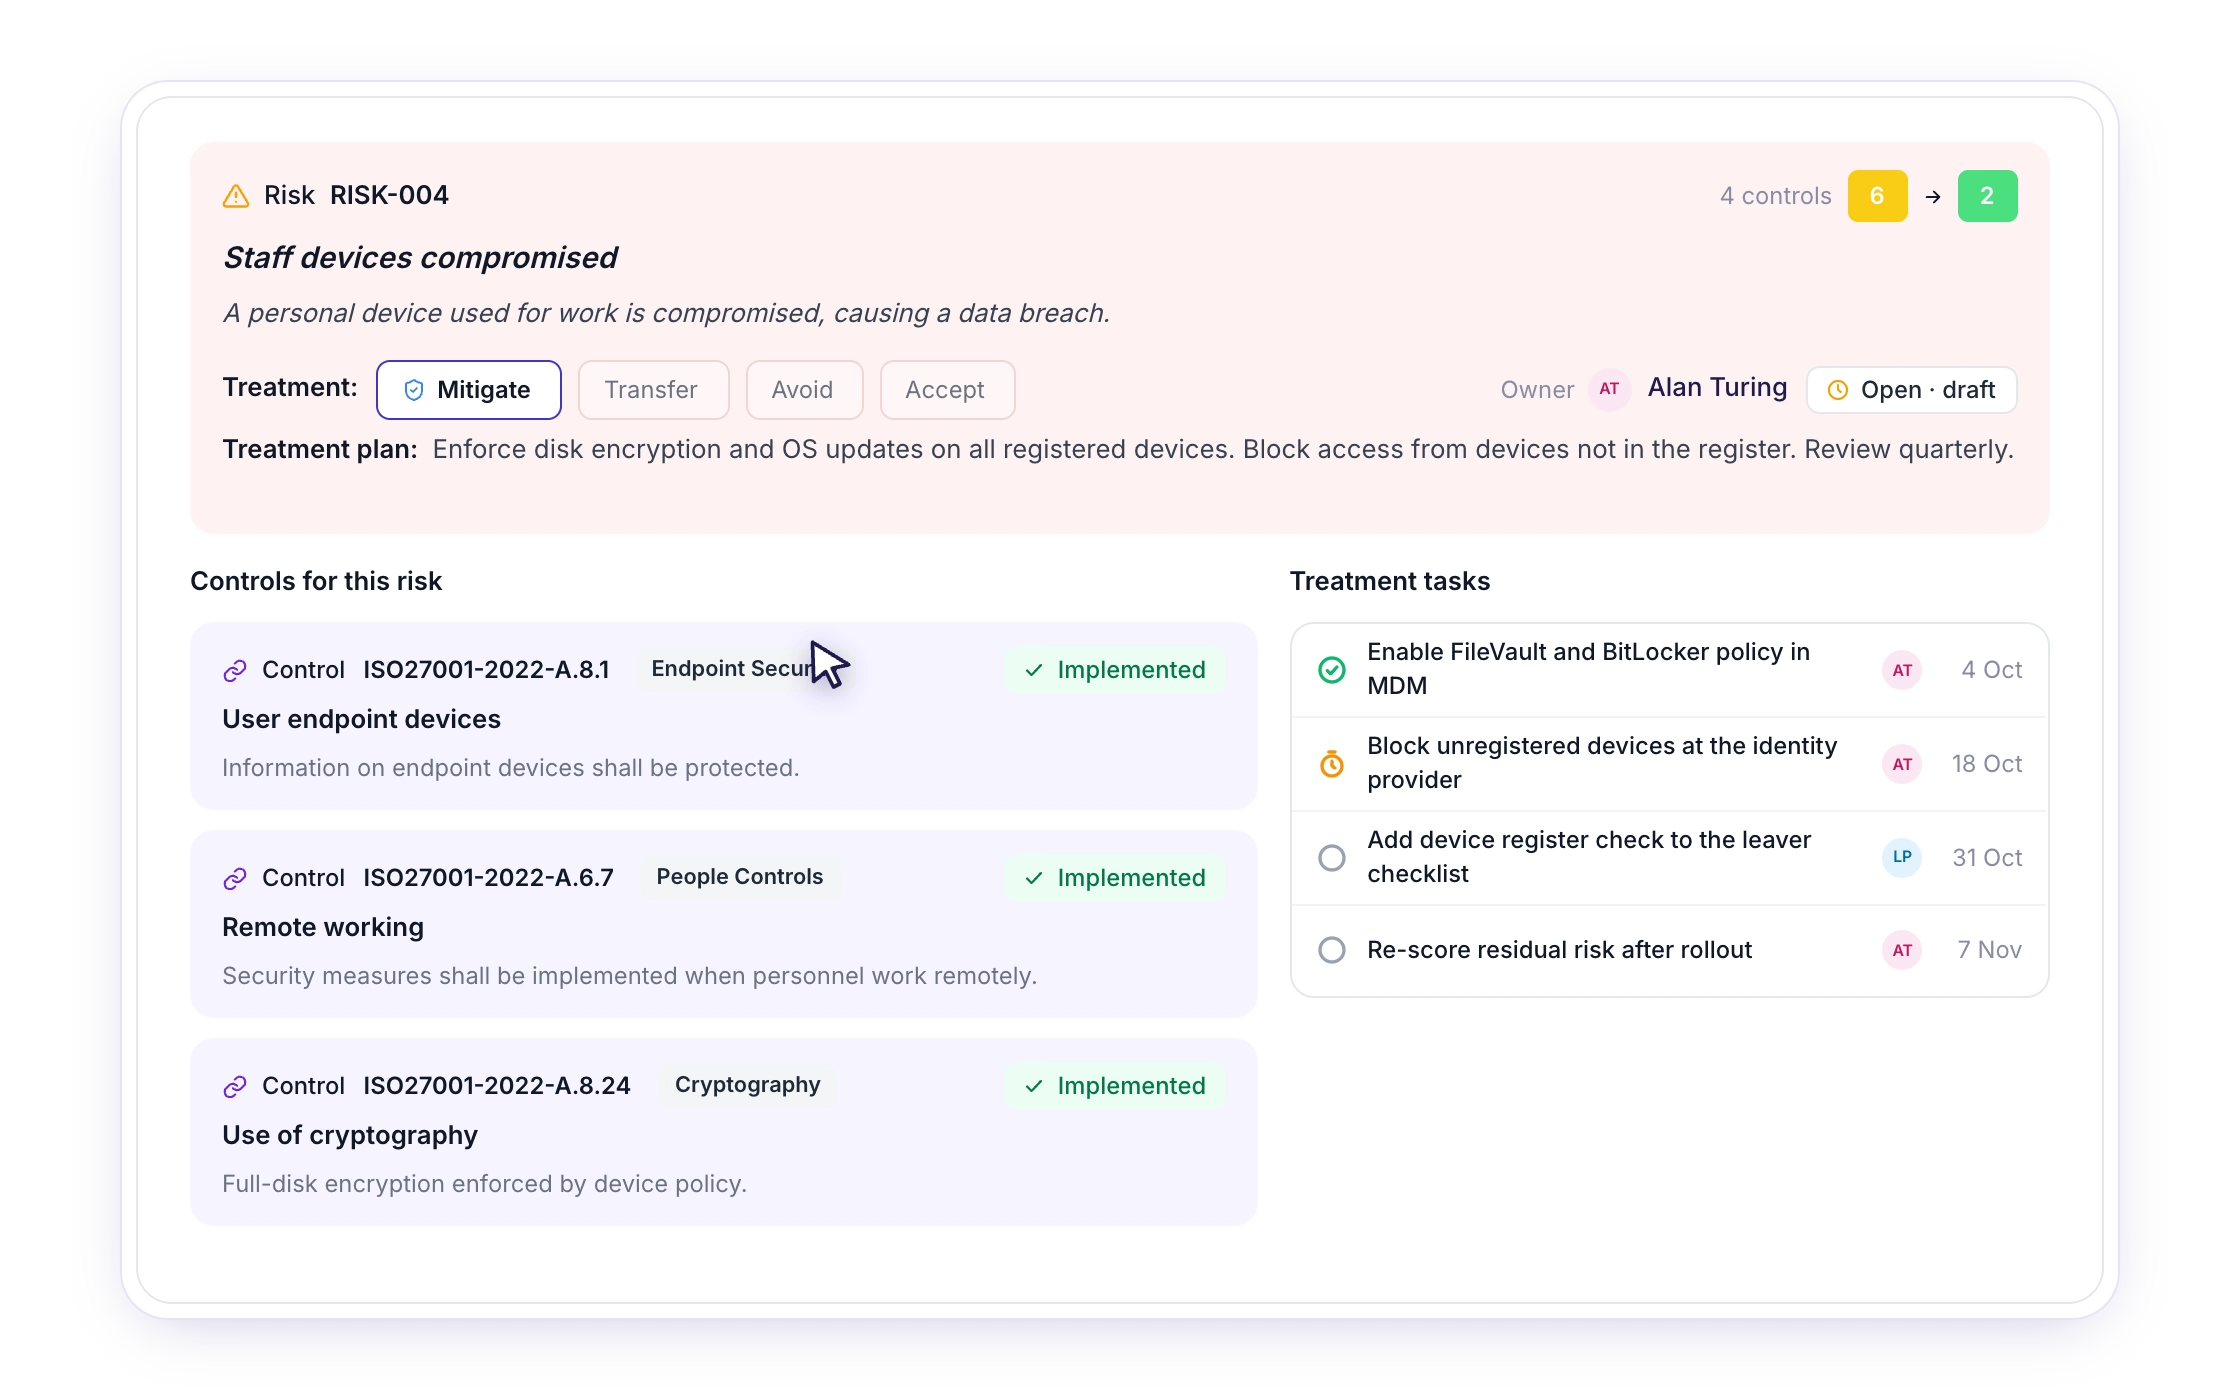Viewport: 2240px width, 1400px height.
Task: Click the checkmark in A.6.7 Implemented badge
Action: pyautogui.click(x=1034, y=879)
